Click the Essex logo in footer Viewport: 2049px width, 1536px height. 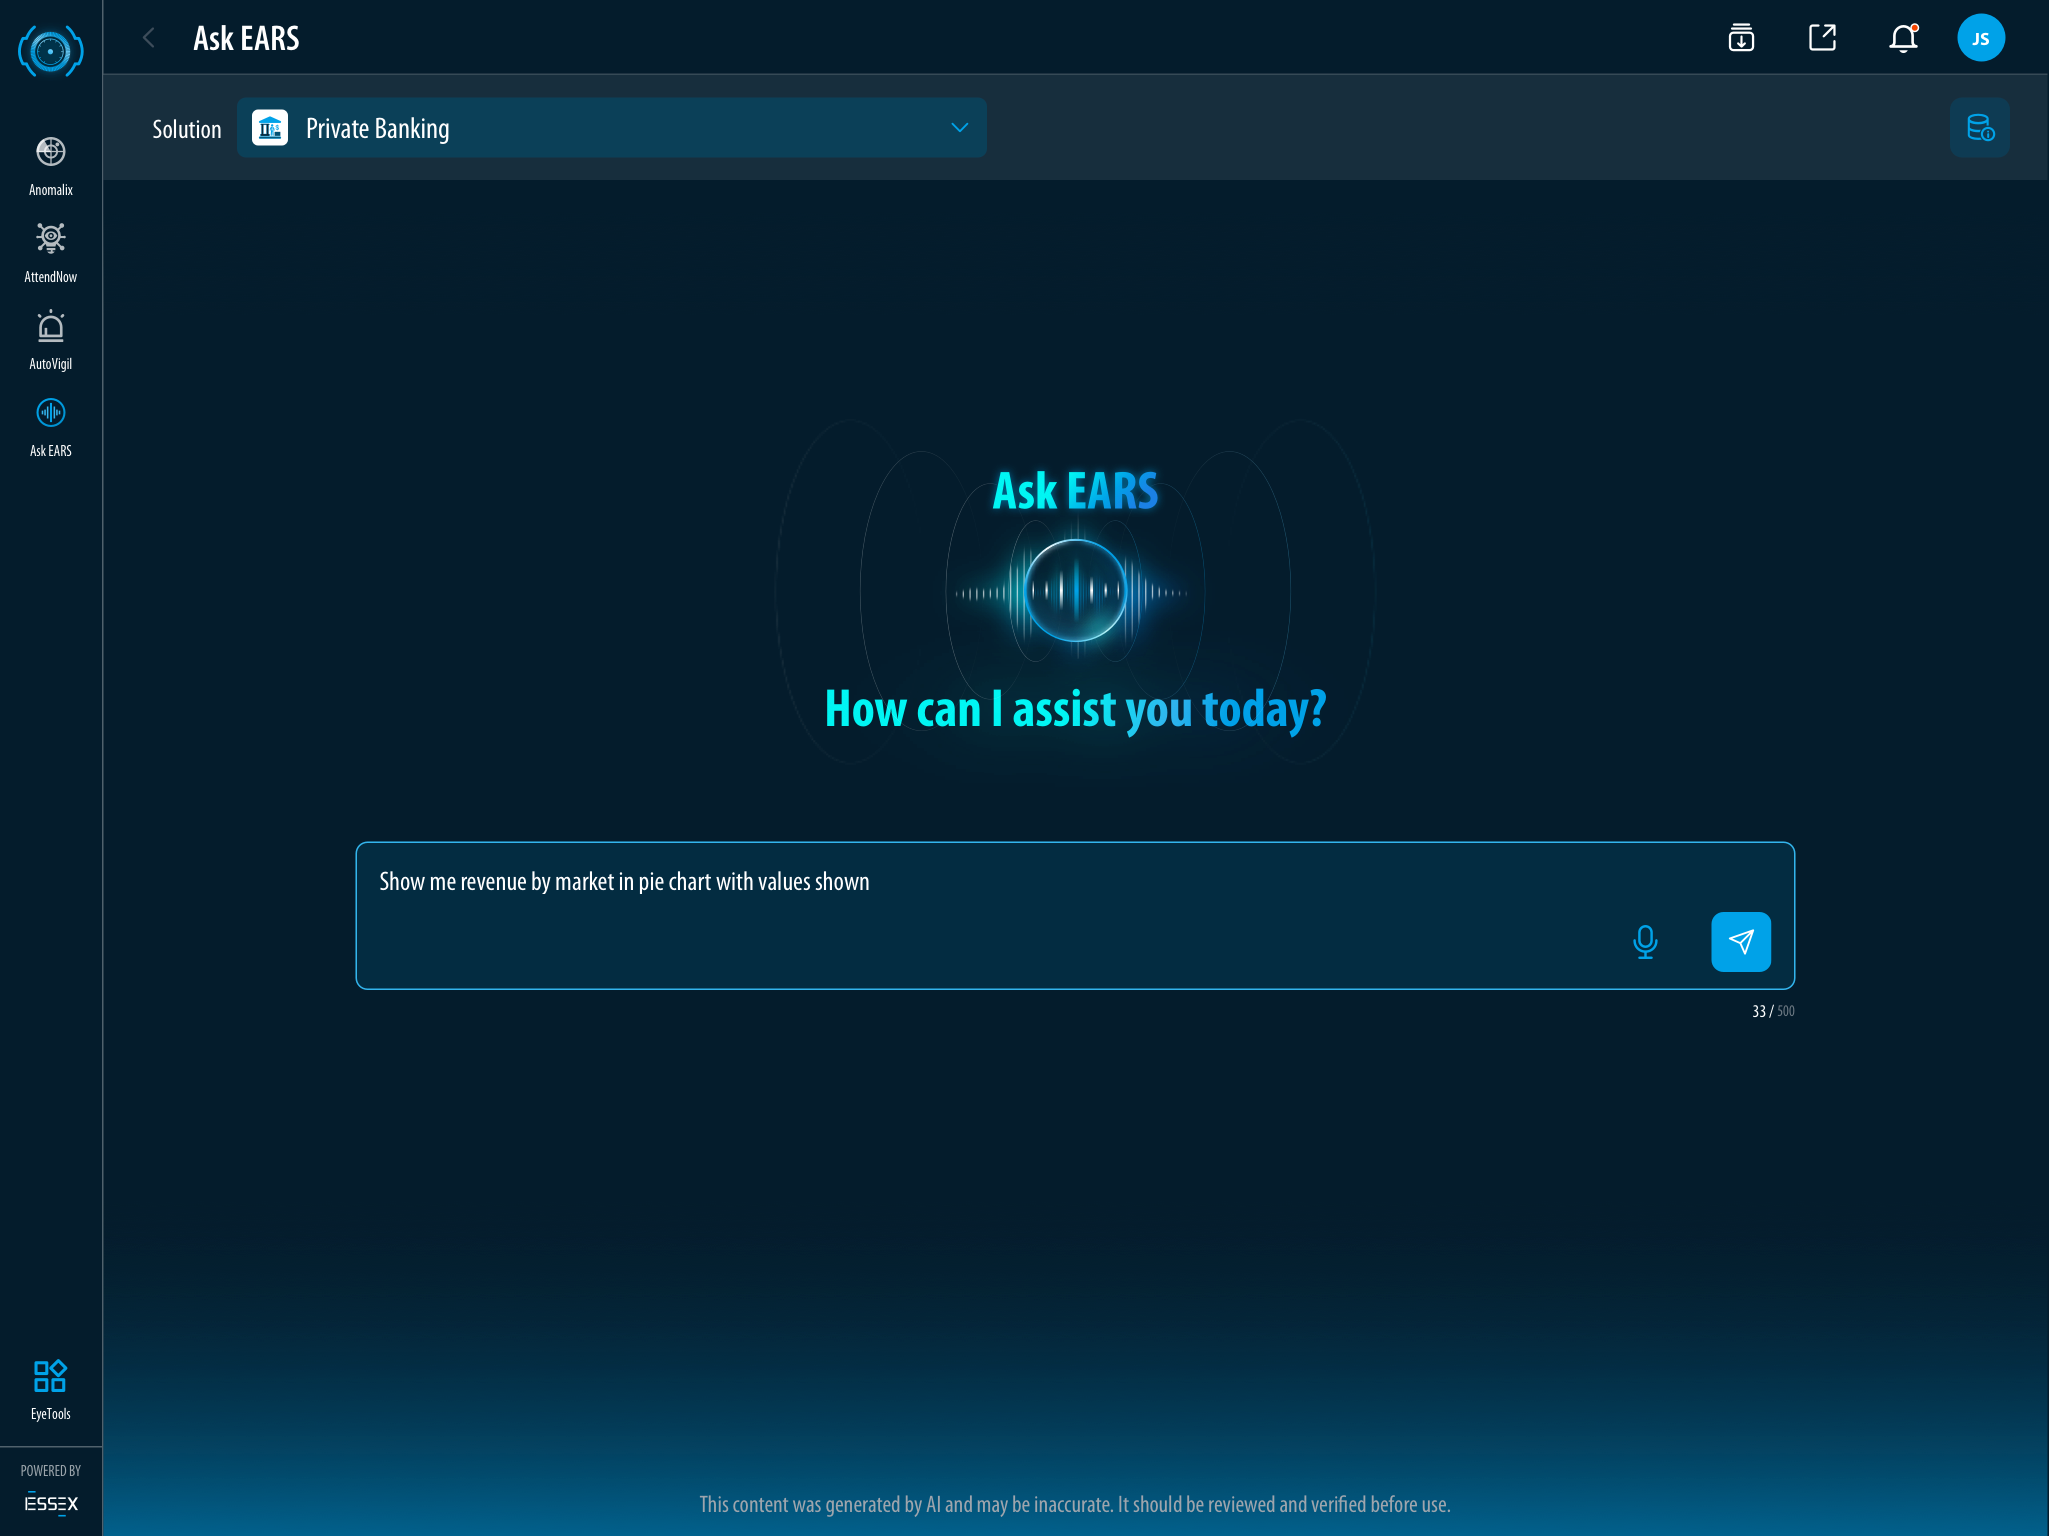[50, 1503]
